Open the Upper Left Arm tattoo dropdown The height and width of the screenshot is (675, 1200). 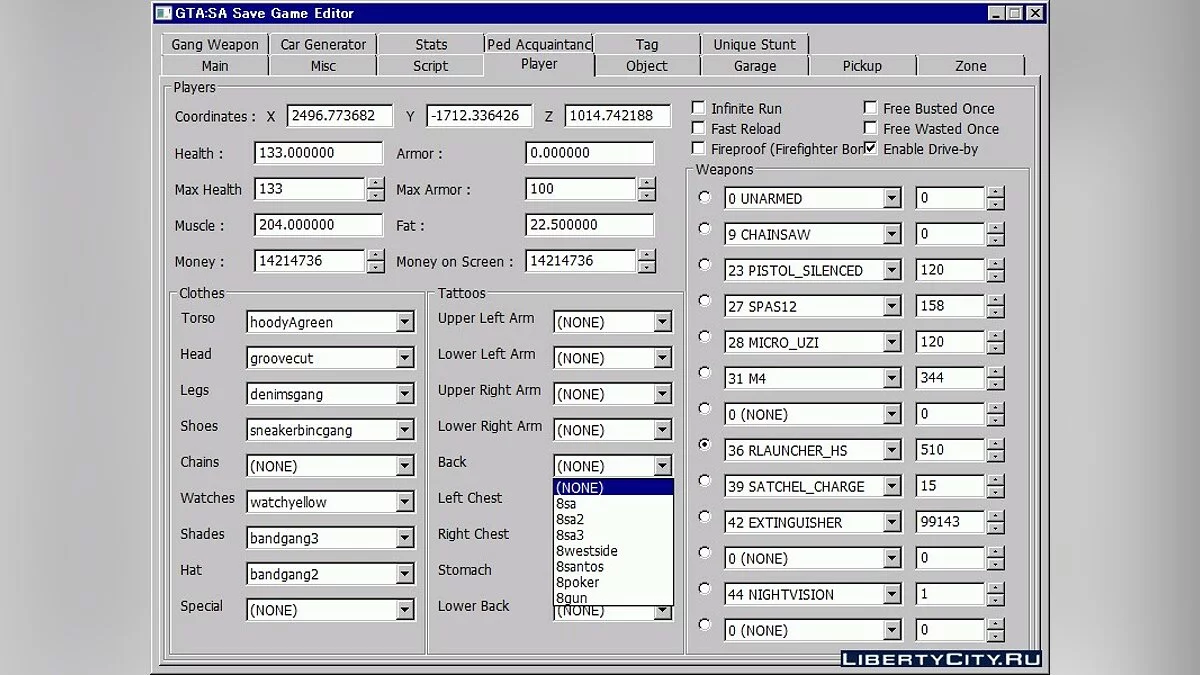pos(662,321)
